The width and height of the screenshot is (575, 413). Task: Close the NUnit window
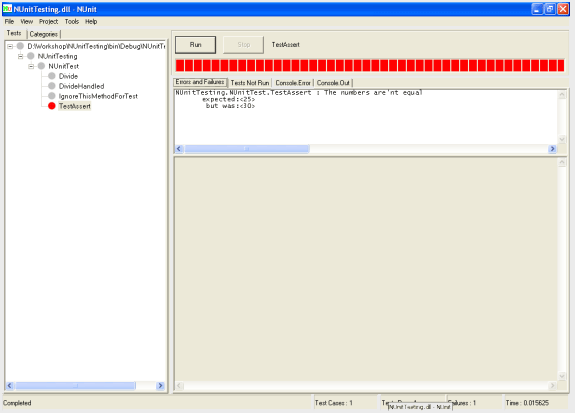(x=563, y=9)
